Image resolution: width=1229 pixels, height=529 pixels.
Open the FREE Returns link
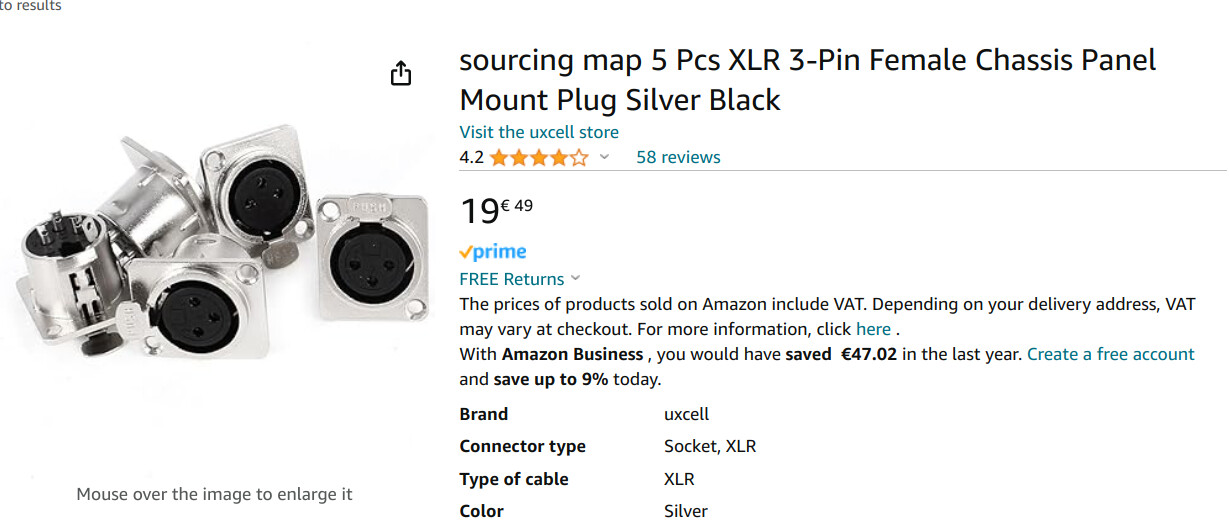pos(511,279)
